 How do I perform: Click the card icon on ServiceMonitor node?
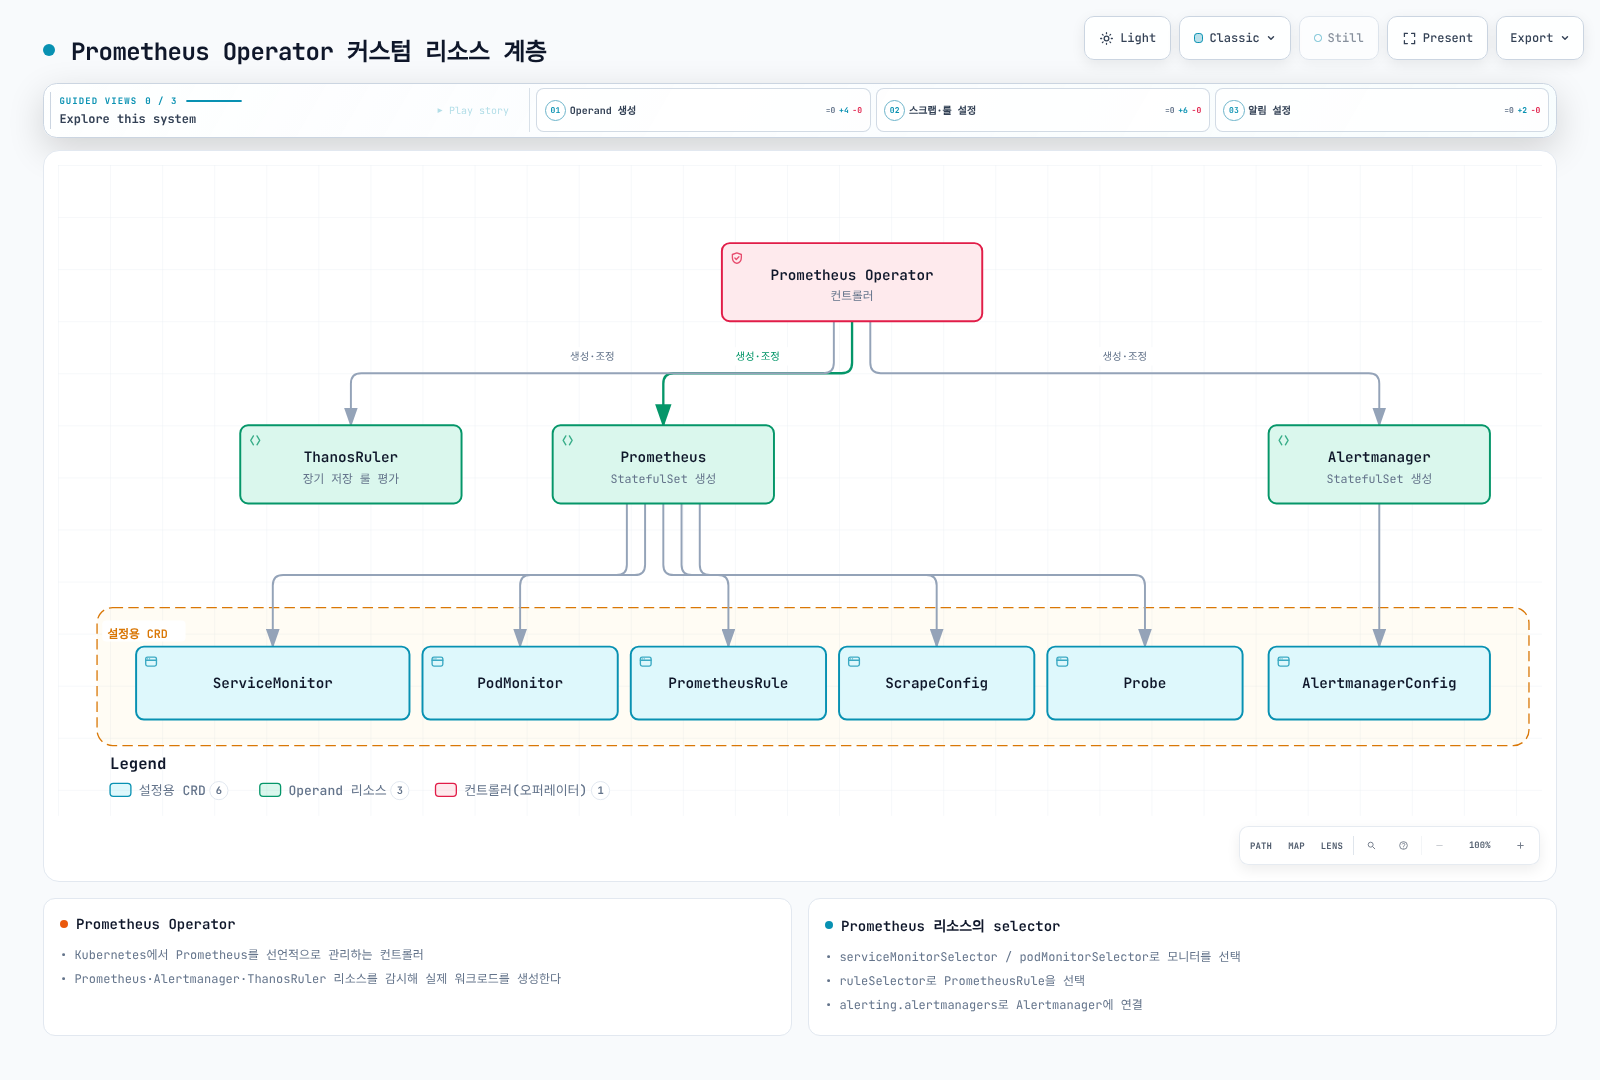tap(151, 662)
